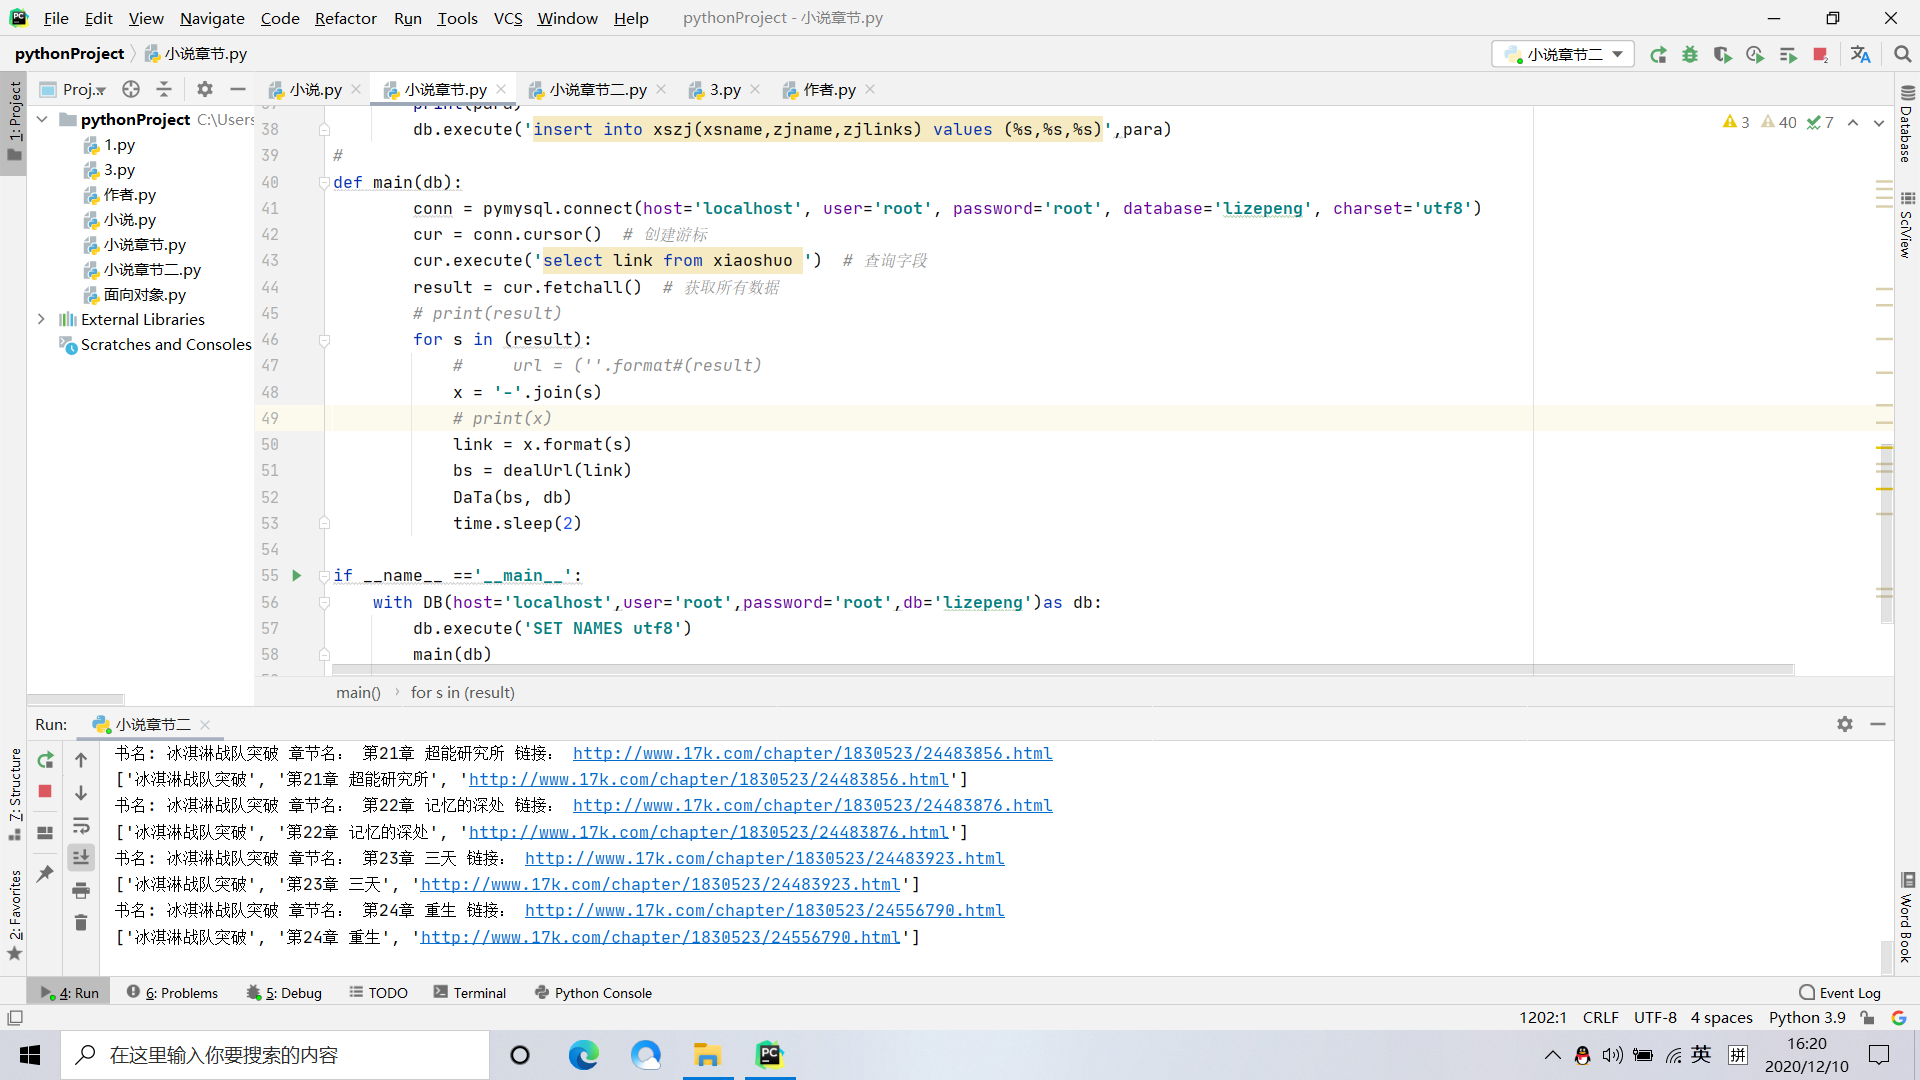
Task: Toggle scroll to end in Run console
Action: coord(81,858)
